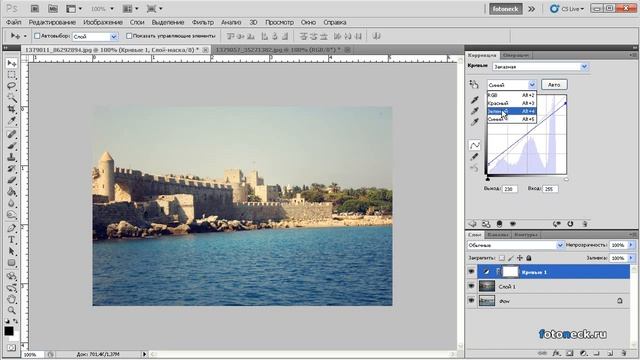Select the Eyedropper tool in toolbox
This screenshot has width=640, height=360.
click(11, 120)
